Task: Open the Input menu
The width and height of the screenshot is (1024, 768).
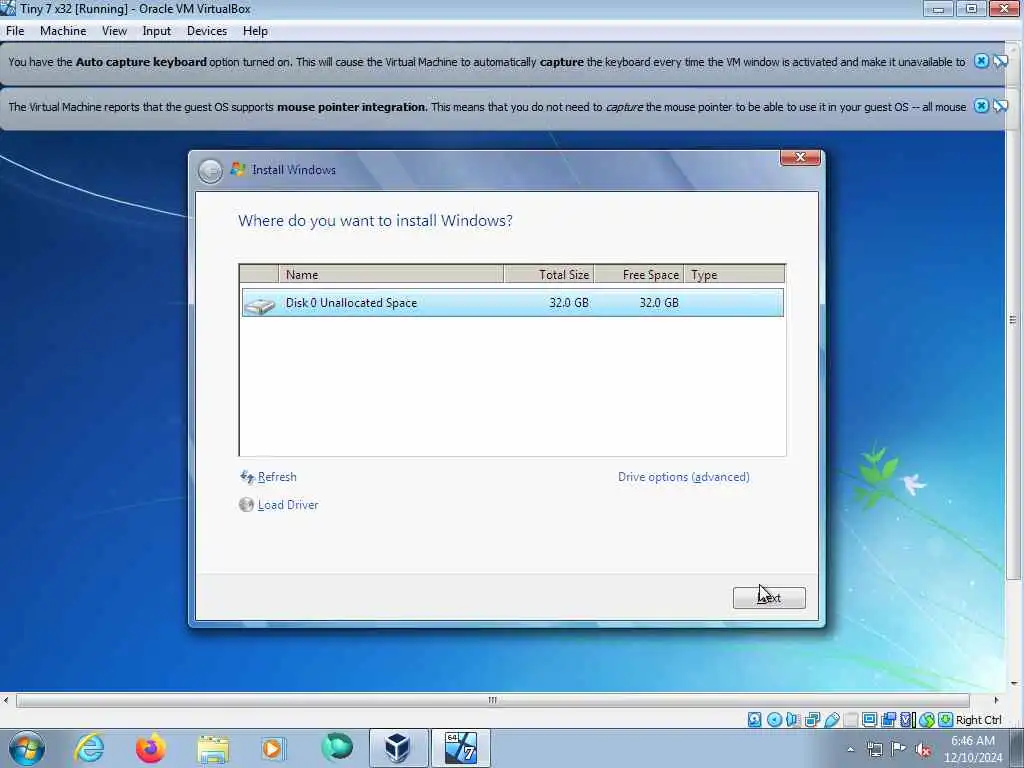Action: [x=157, y=31]
